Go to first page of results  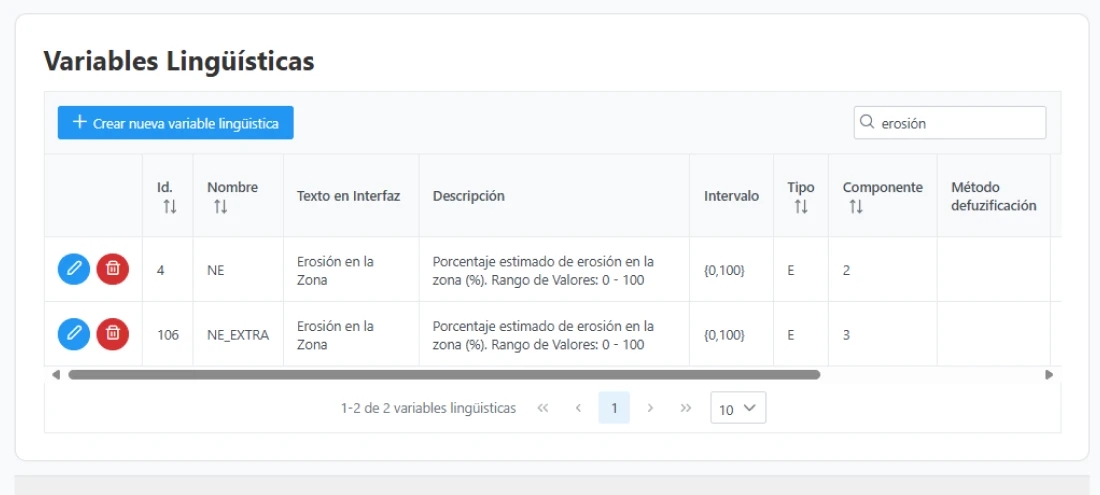click(543, 408)
